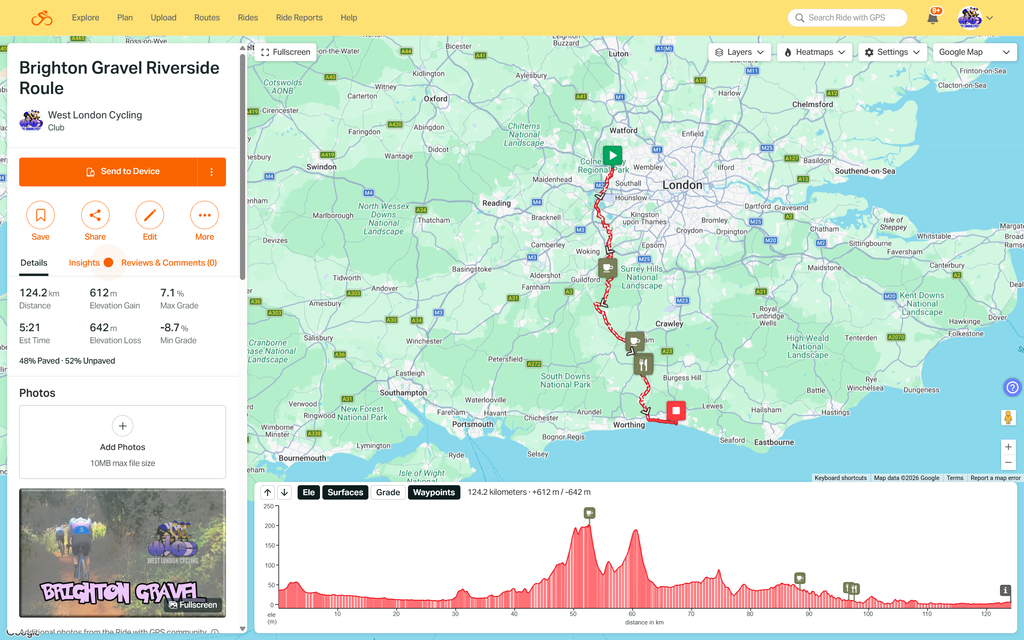Open the Routes menu item
Viewport: 1024px width, 640px height.
coord(207,18)
